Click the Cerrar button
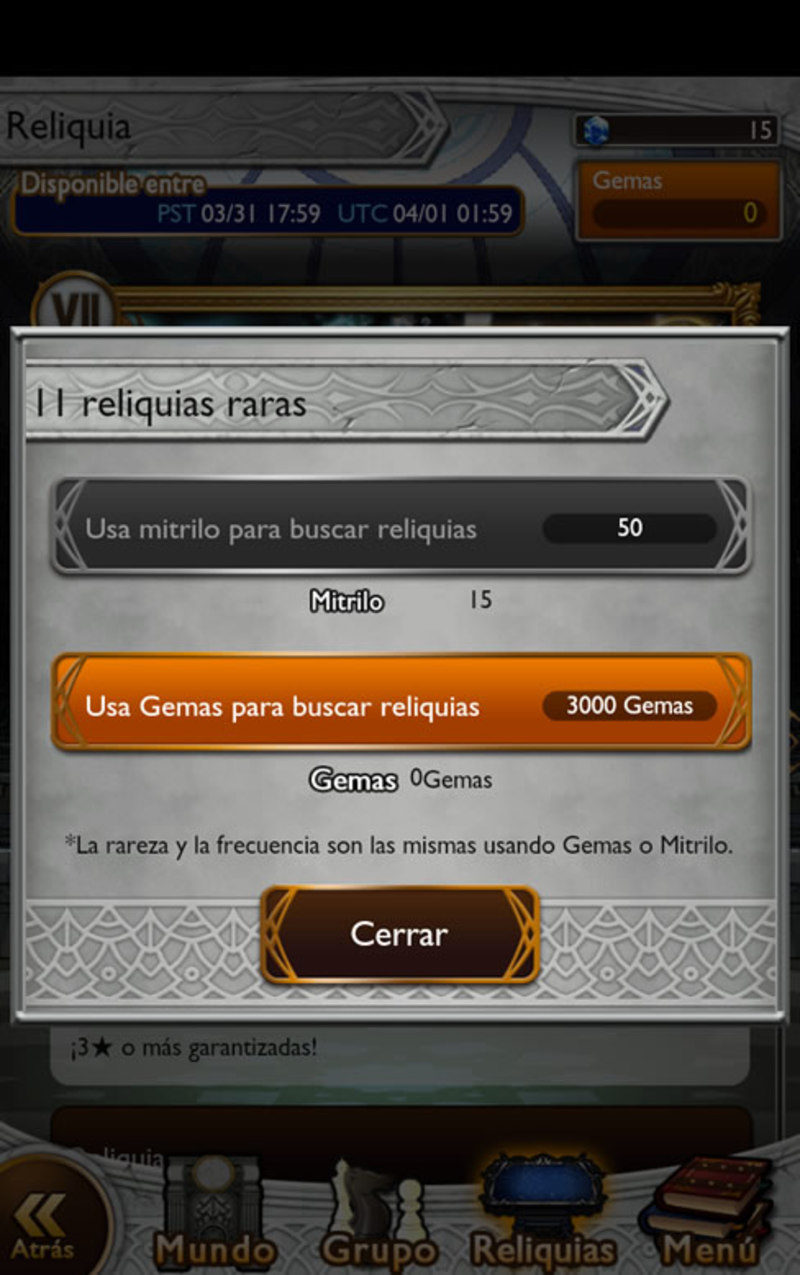 (400, 934)
